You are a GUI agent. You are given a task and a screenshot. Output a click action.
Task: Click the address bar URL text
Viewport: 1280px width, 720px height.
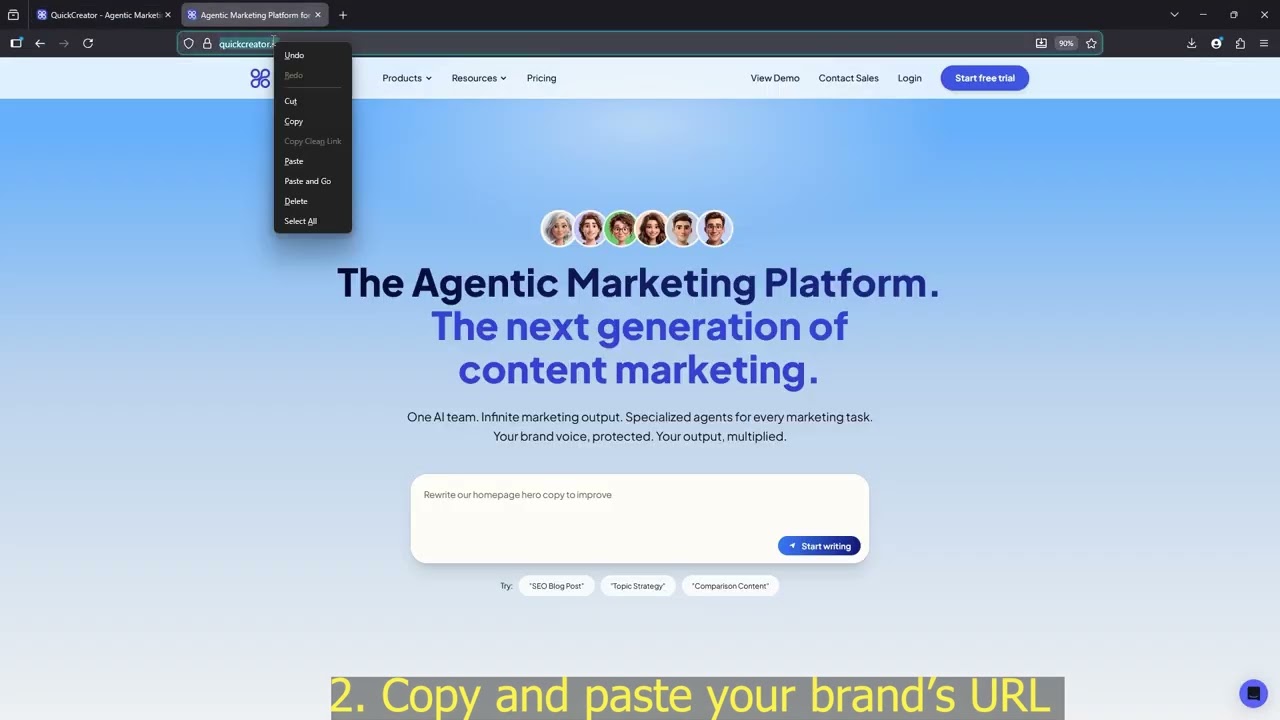tap(246, 44)
